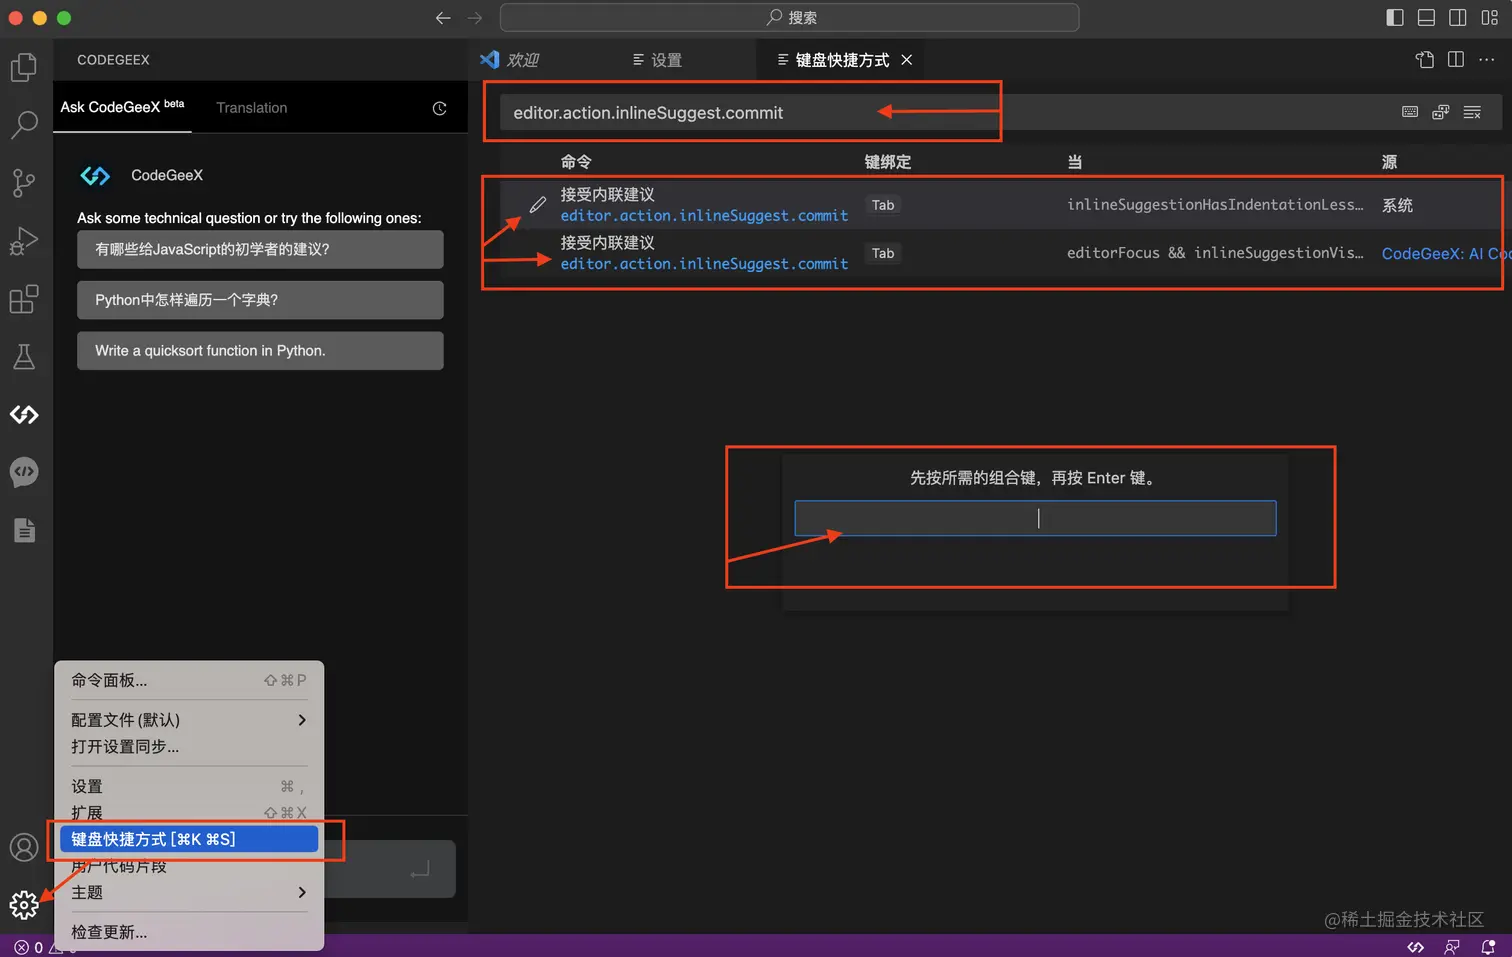
Task: Toggle sort by precedence icon
Action: coord(1441,112)
